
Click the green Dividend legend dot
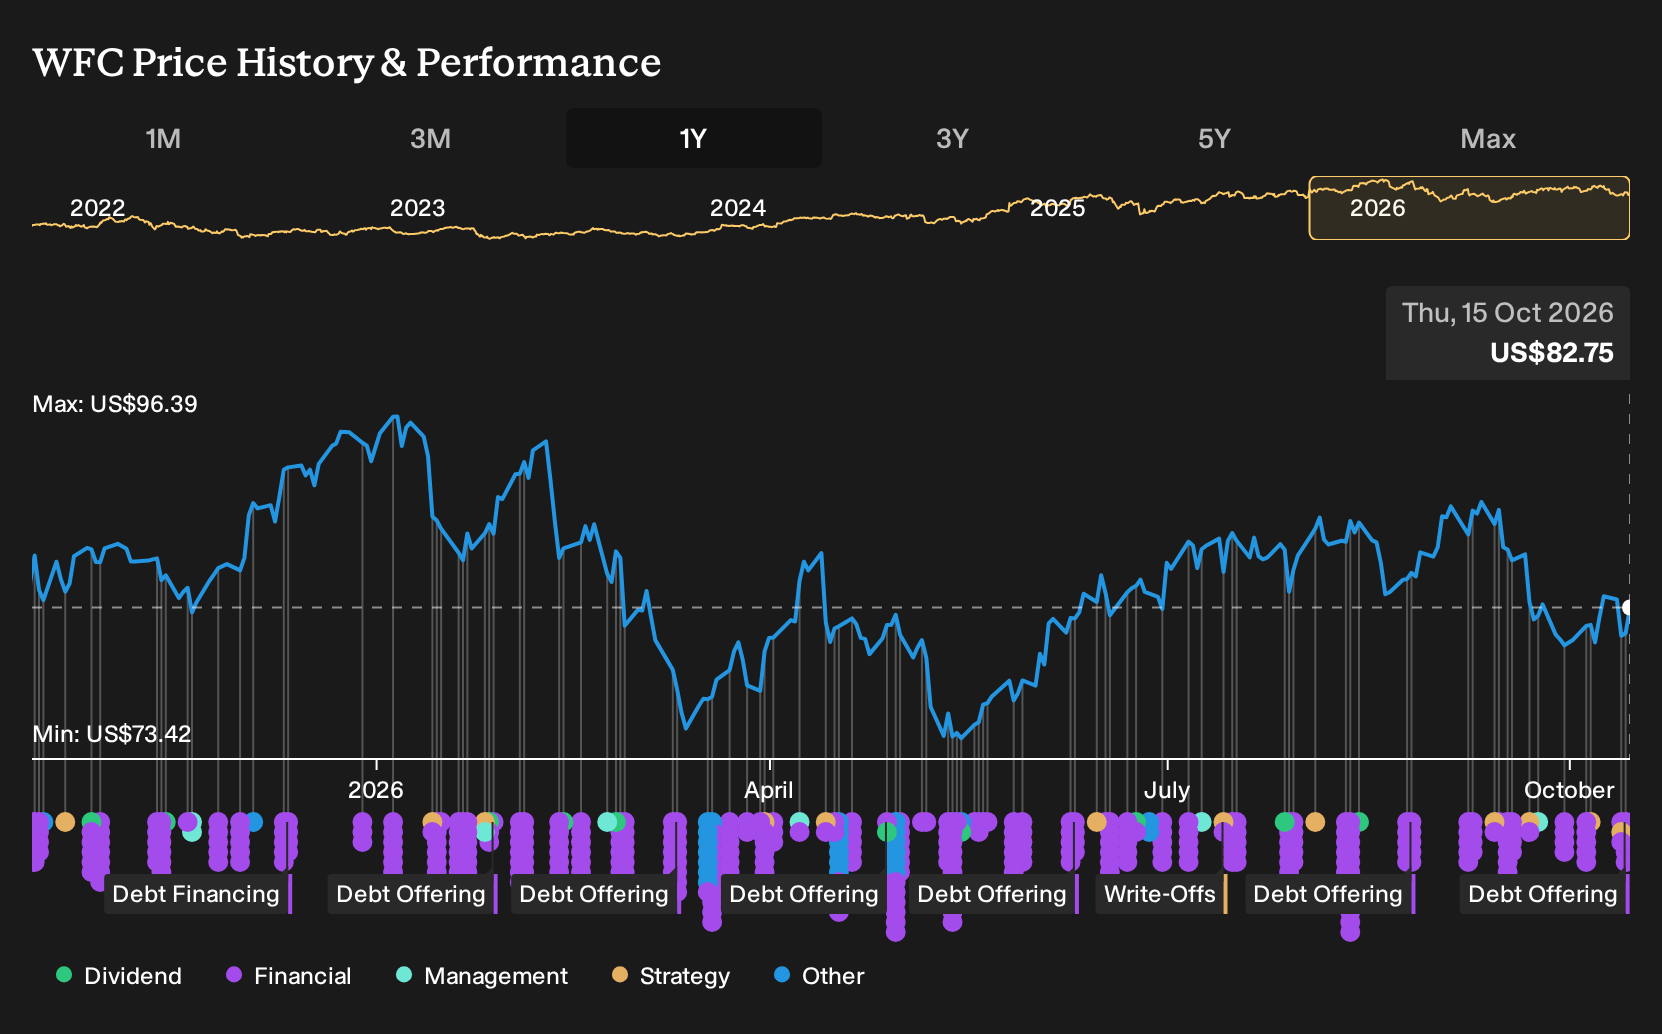pos(64,974)
